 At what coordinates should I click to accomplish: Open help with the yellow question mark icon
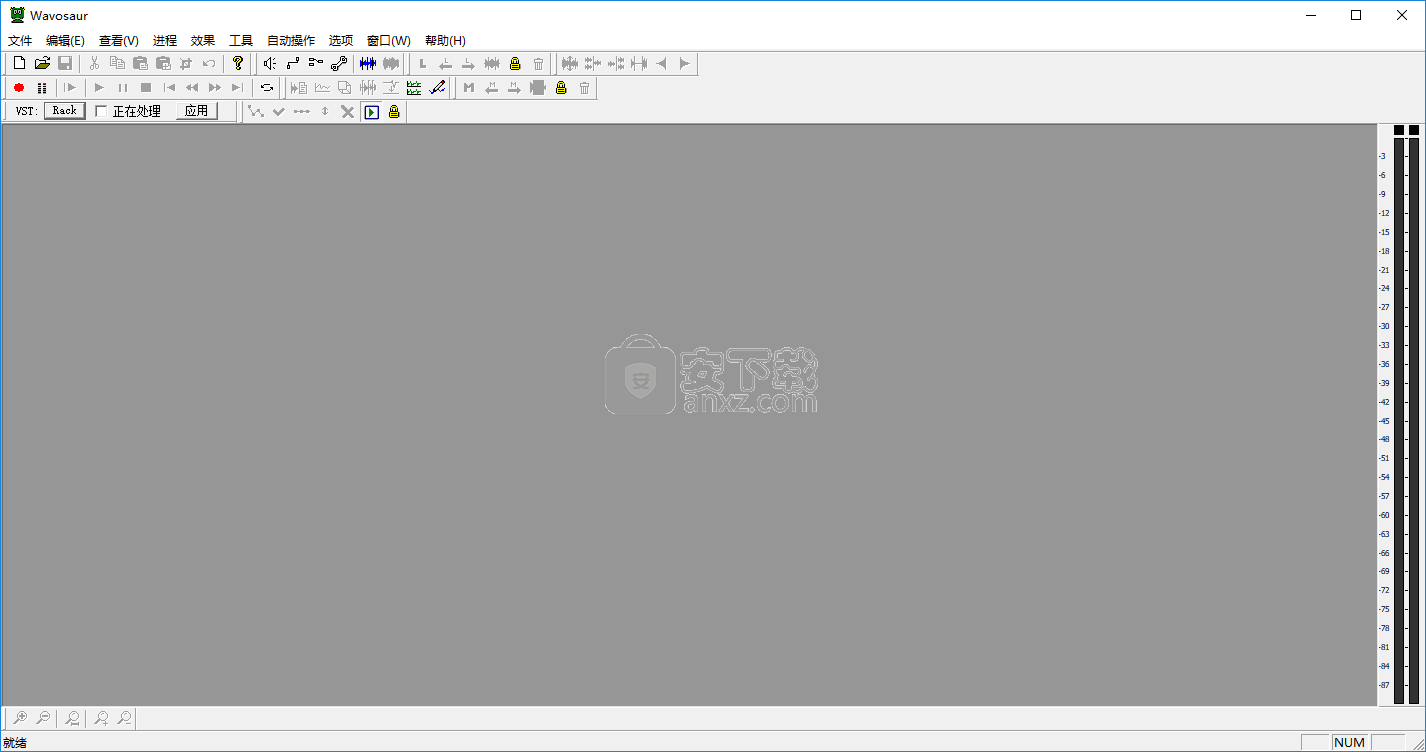238,64
